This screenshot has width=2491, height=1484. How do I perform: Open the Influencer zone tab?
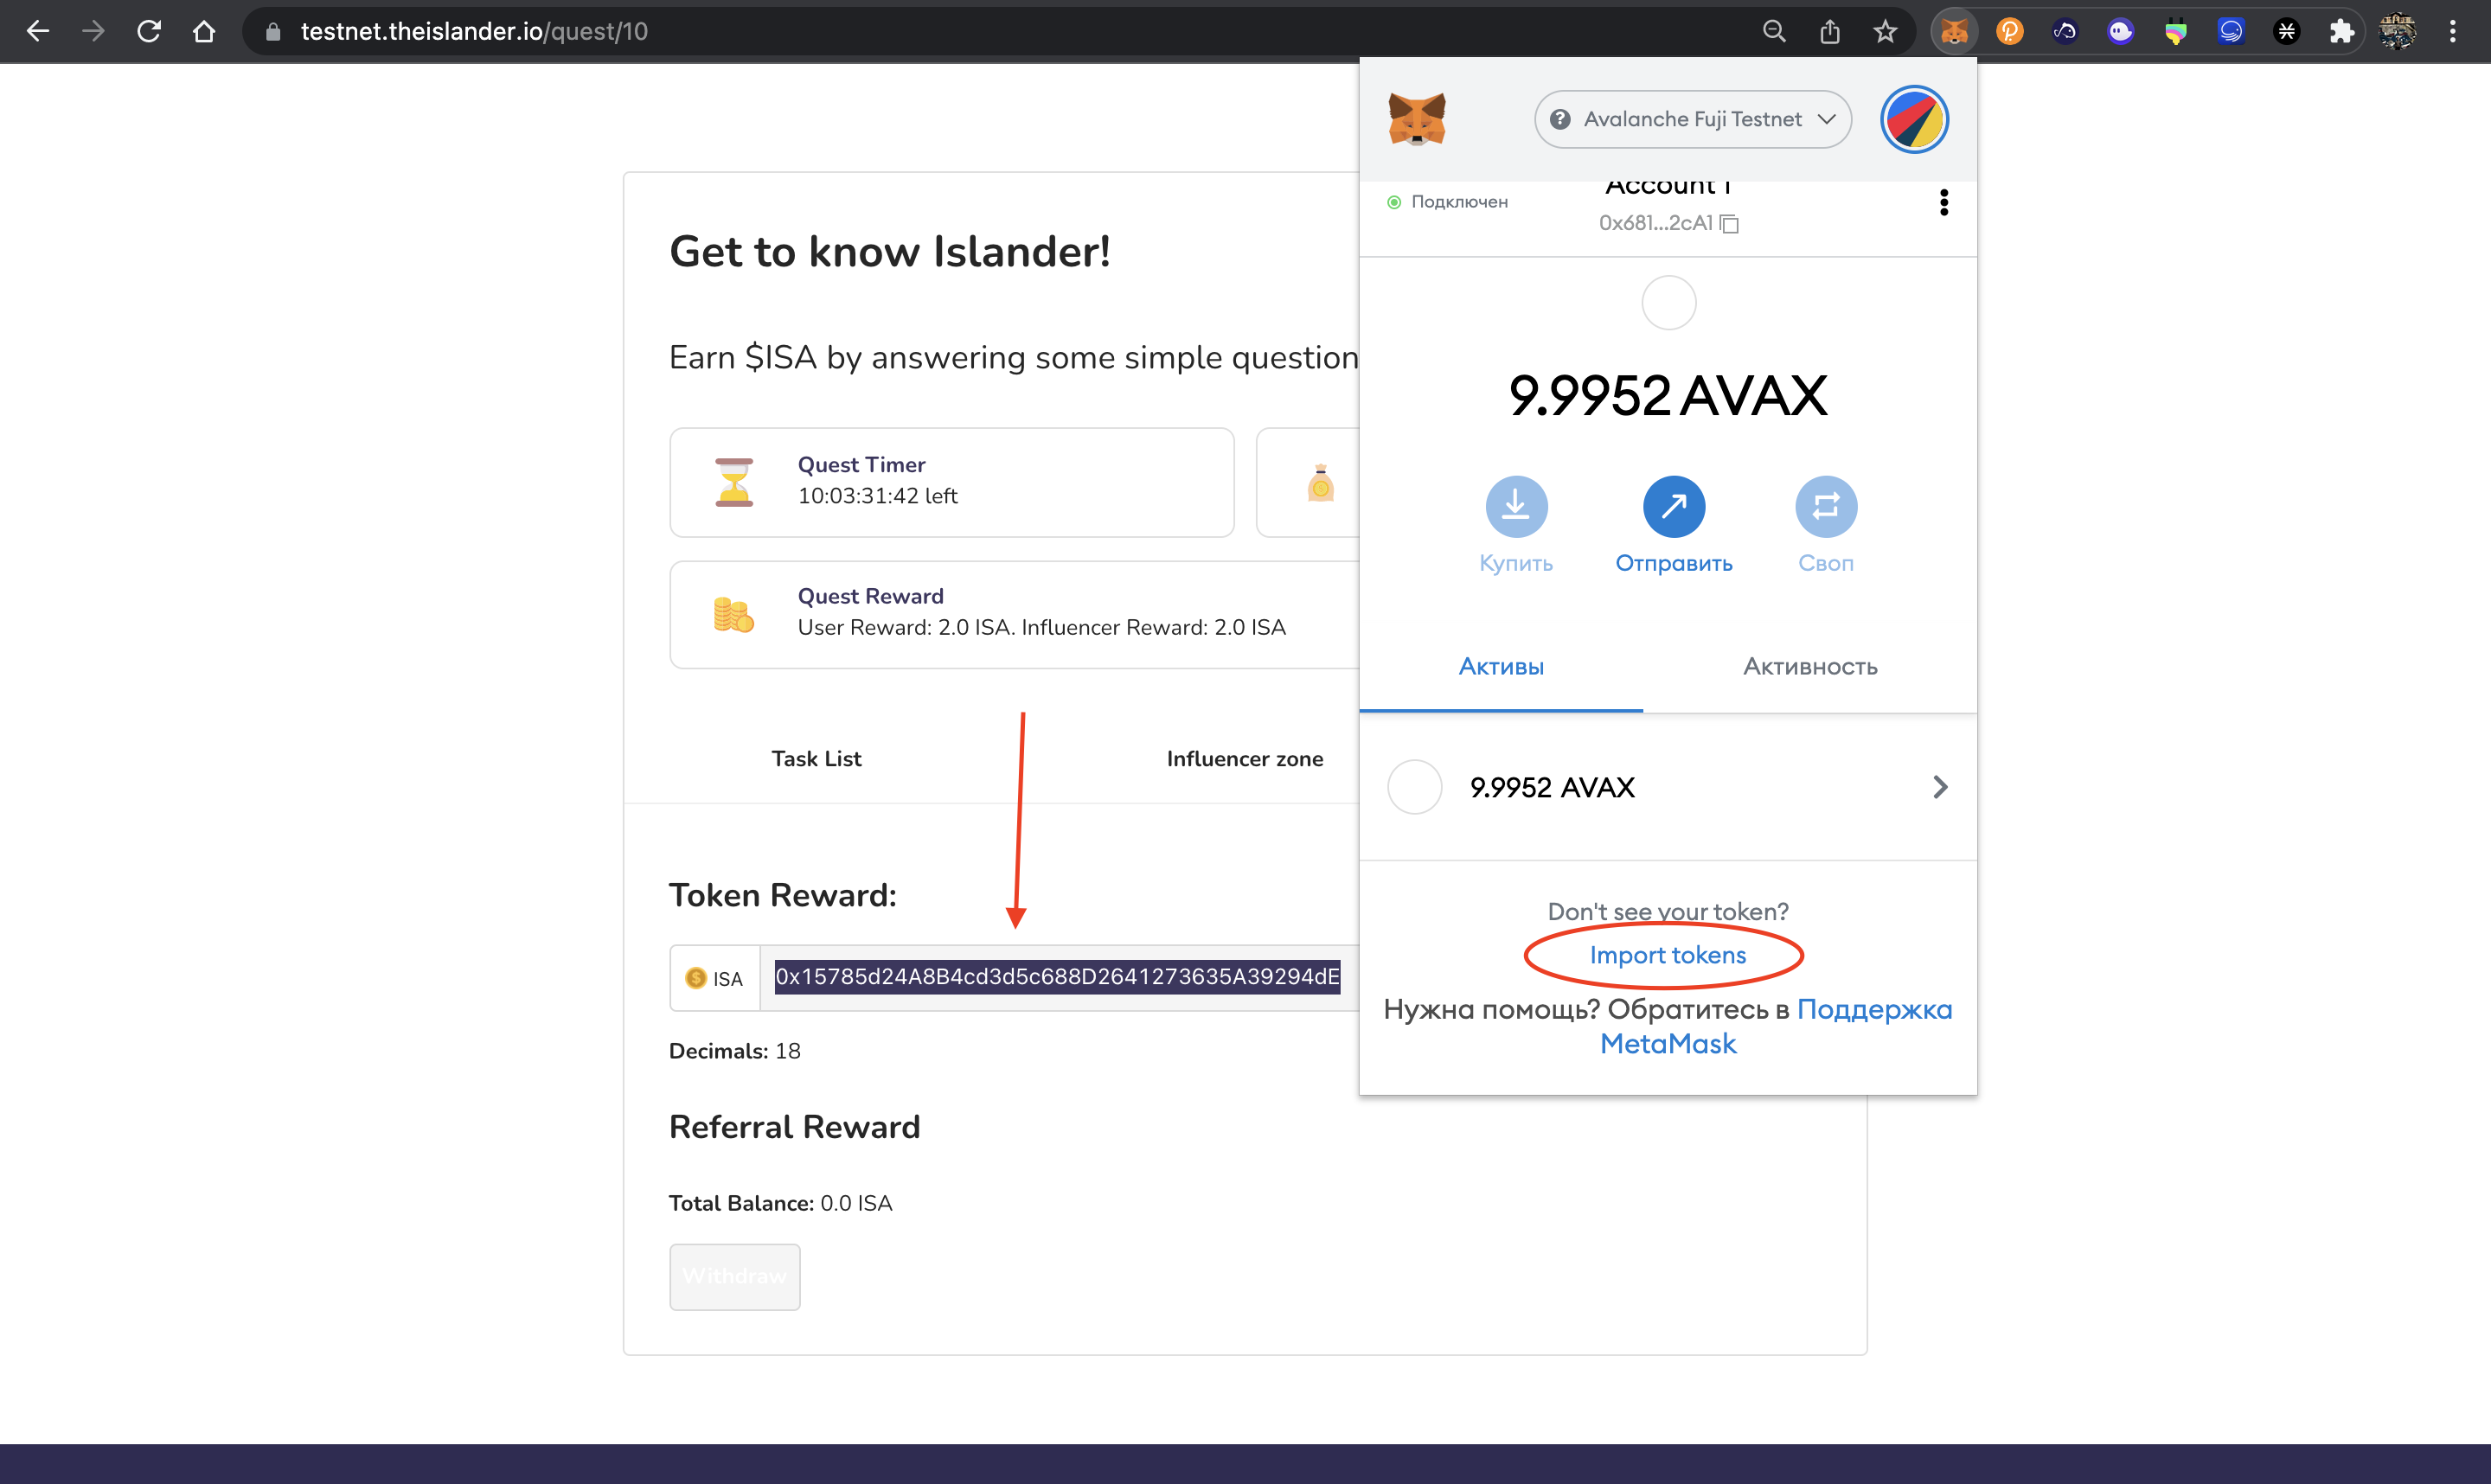coord(1244,759)
